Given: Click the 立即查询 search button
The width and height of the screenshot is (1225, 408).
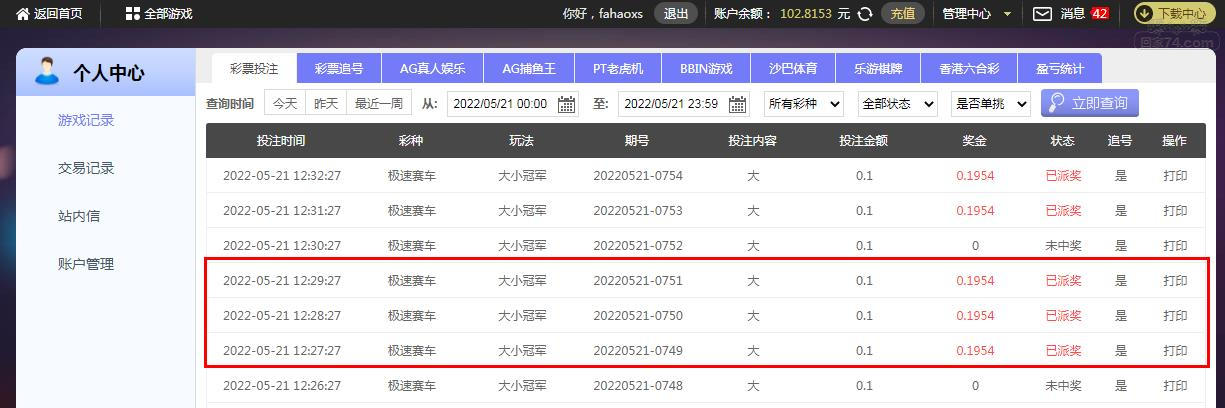Looking at the screenshot, I should pos(1089,104).
